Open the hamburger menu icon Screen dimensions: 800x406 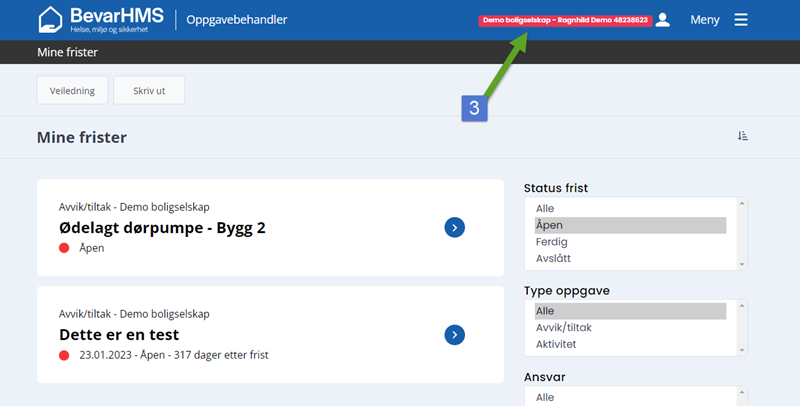pyautogui.click(x=741, y=19)
